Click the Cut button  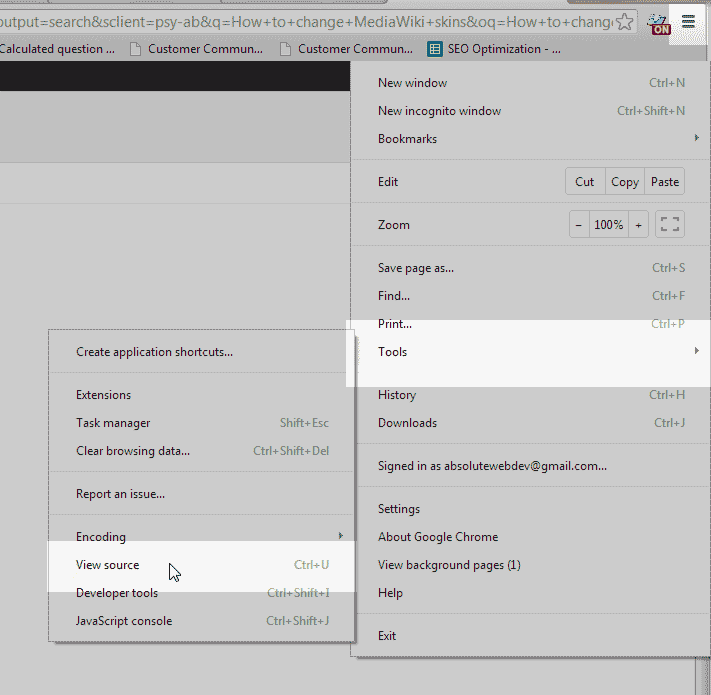(x=585, y=181)
